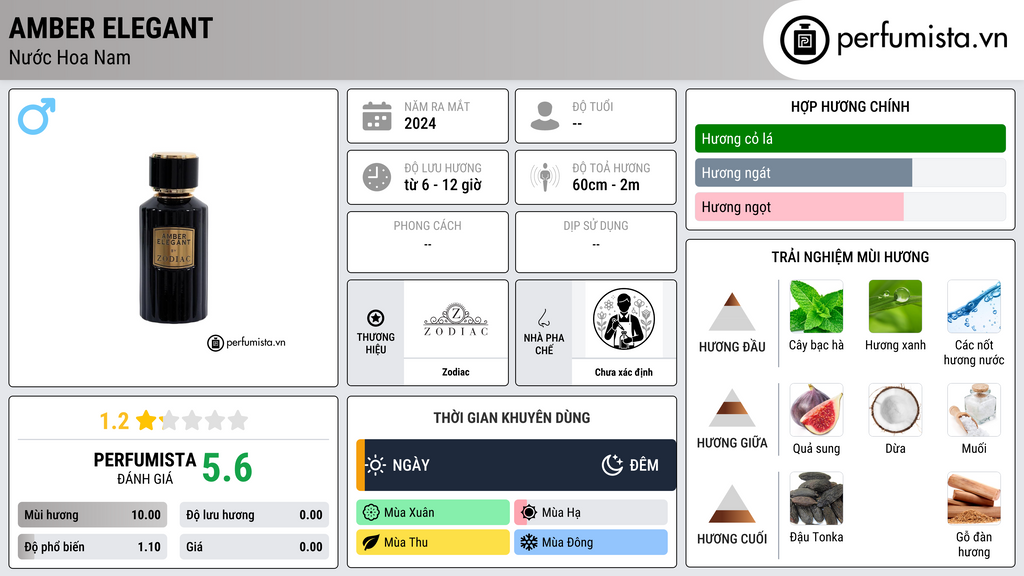Image resolution: width=1024 pixels, height=576 pixels.
Task: Click the Mùa Thu season button
Action: (433, 542)
